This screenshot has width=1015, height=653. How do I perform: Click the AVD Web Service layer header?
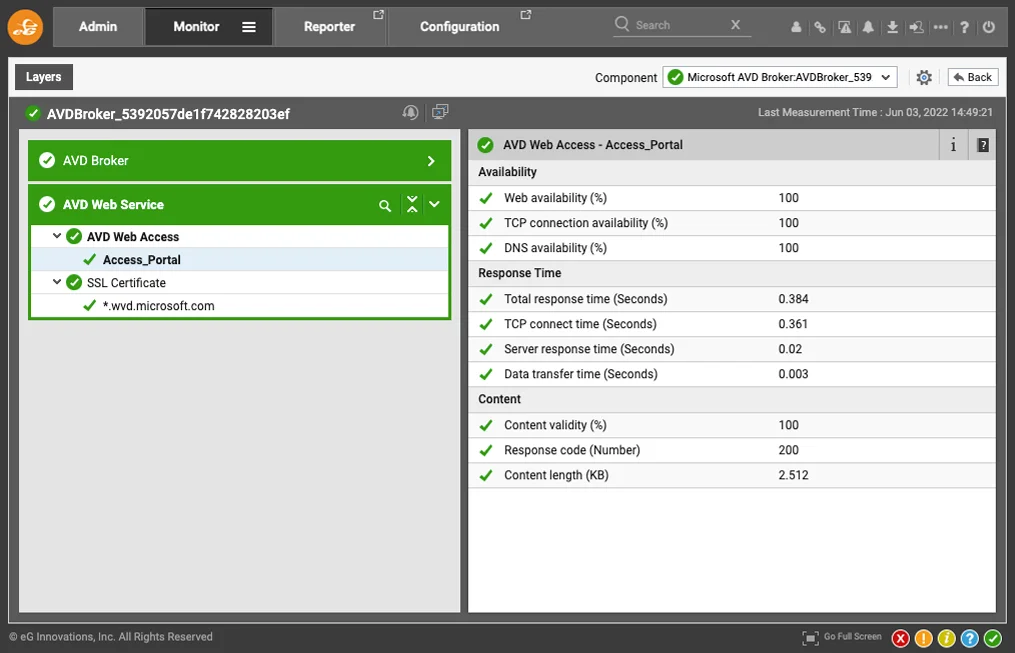[x=240, y=205]
